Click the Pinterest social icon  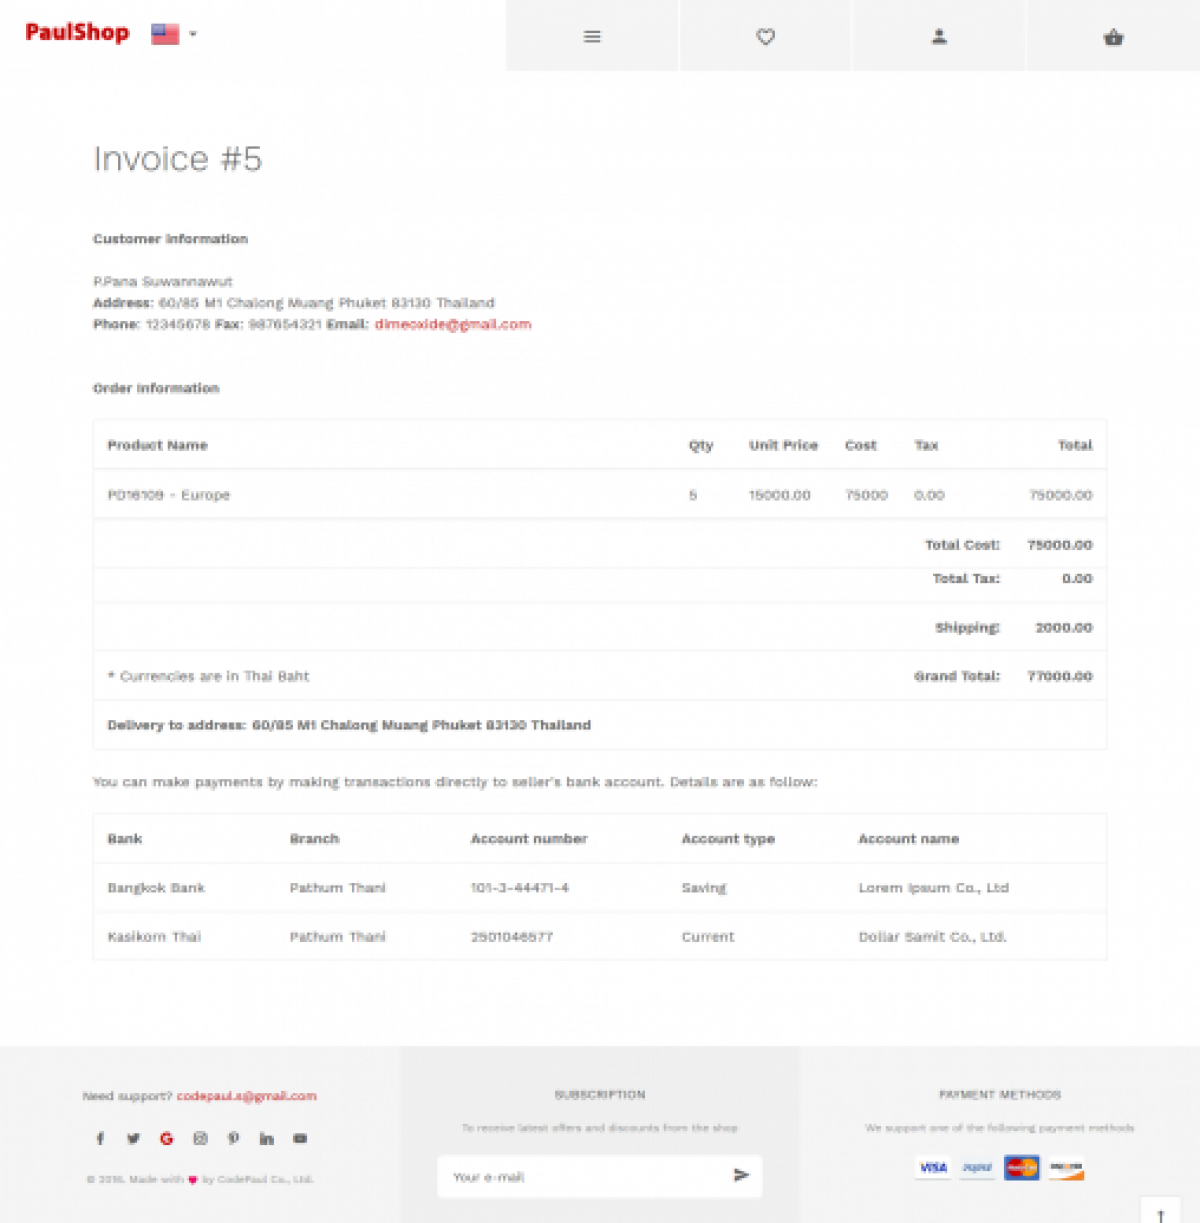click(233, 1138)
